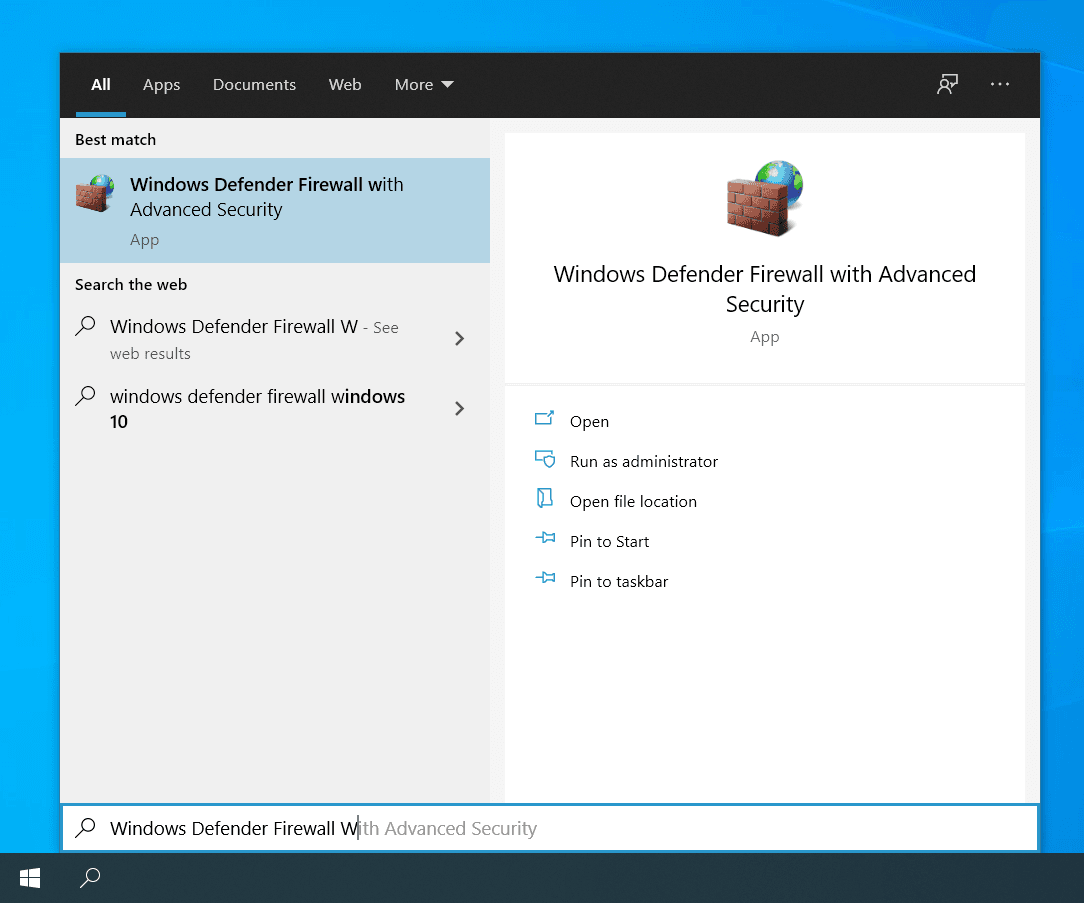This screenshot has width=1084, height=903.
Task: Click the Windows Start button on taskbar
Action: tap(30, 878)
